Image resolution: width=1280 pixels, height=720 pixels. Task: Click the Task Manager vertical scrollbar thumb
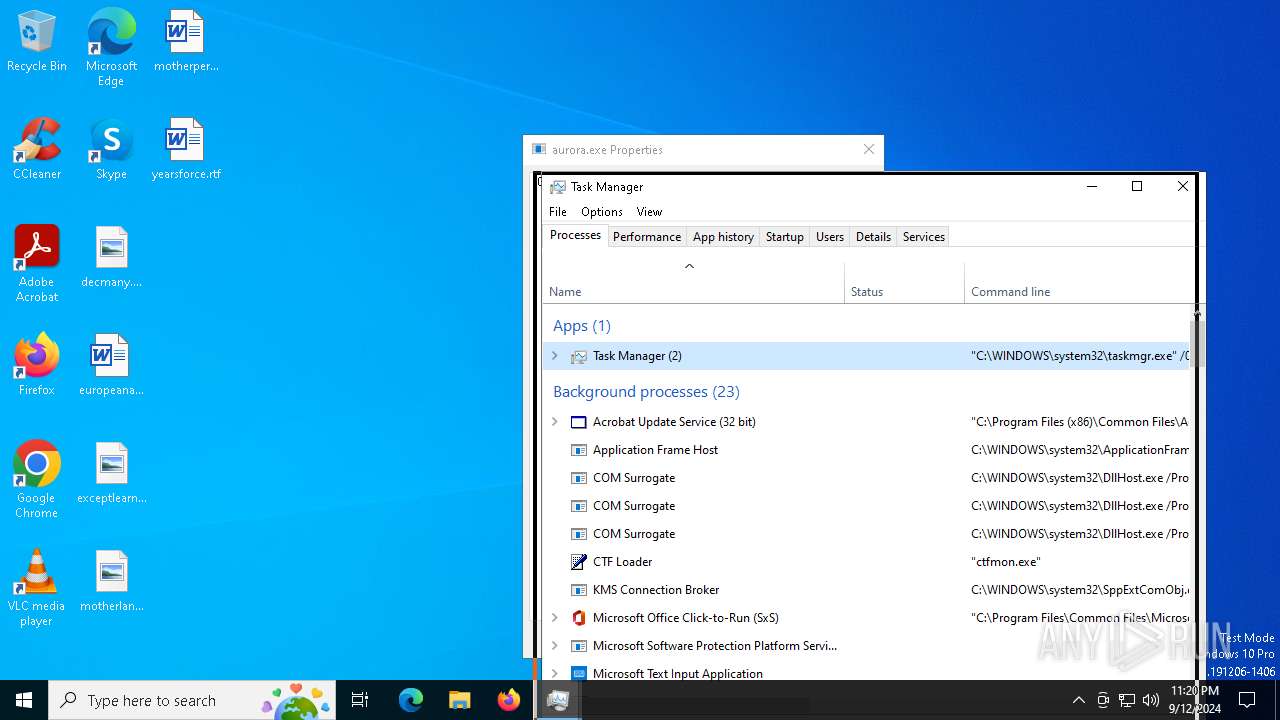tap(1197, 343)
